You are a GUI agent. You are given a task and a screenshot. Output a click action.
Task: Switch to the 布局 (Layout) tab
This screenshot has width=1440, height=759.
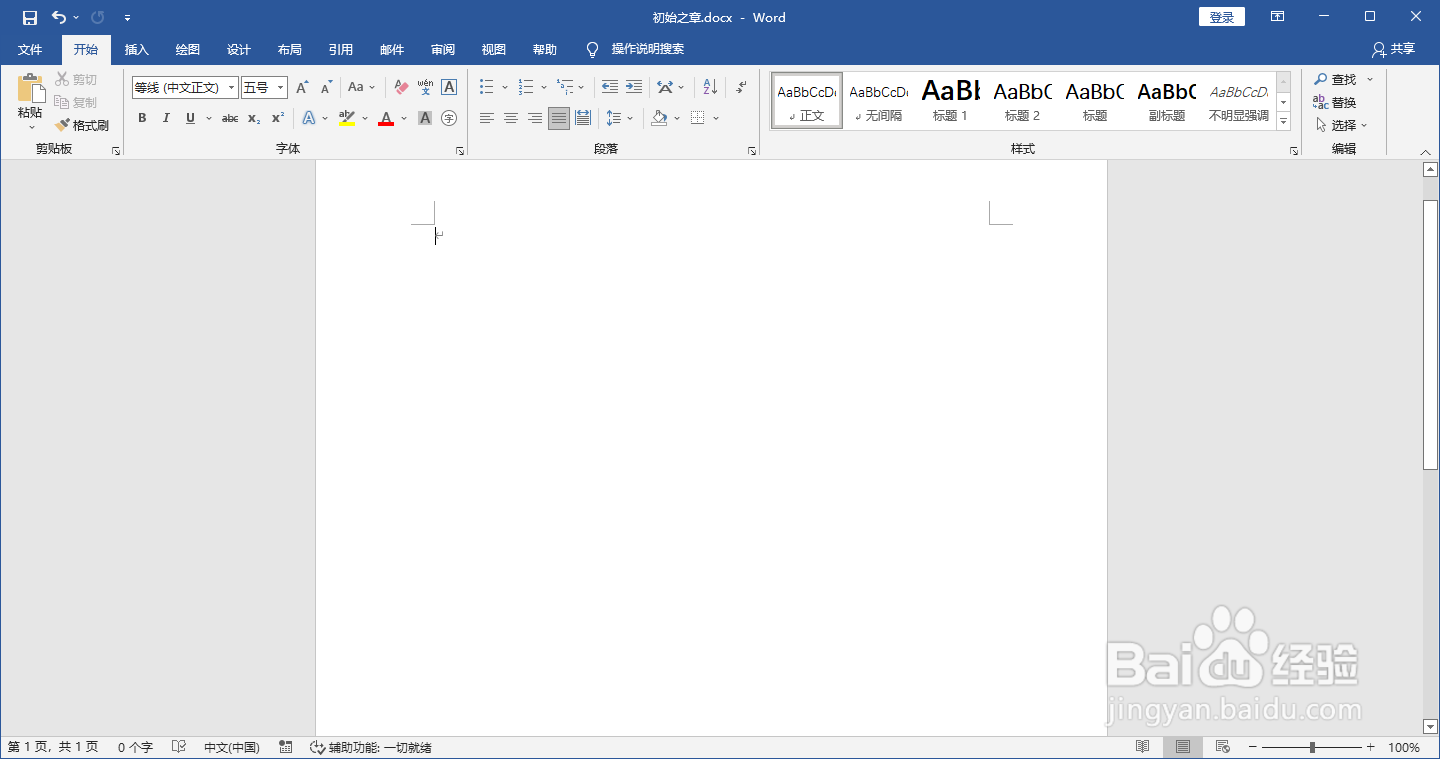[x=290, y=49]
